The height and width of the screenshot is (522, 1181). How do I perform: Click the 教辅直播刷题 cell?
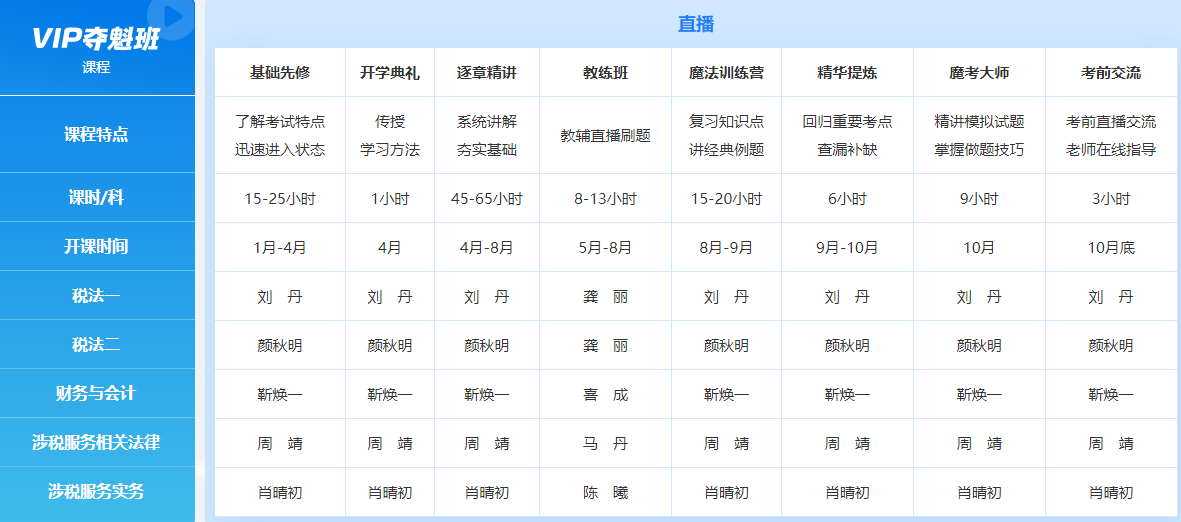coord(606,136)
